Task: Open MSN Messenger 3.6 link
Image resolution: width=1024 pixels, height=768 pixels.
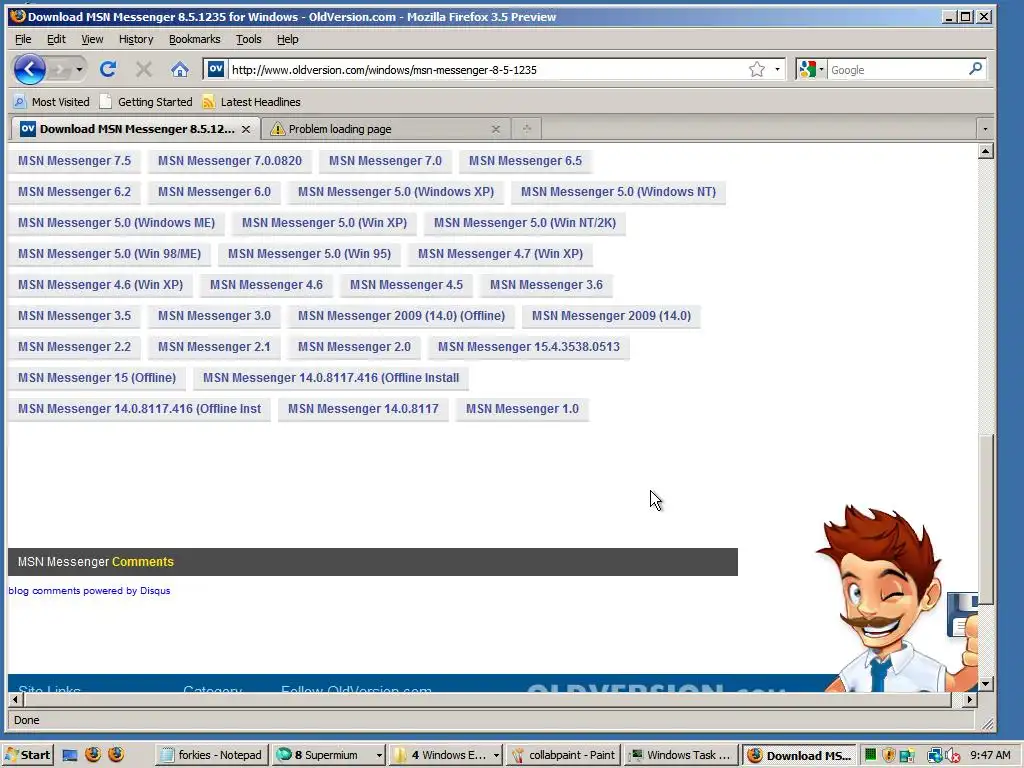Action: point(547,285)
